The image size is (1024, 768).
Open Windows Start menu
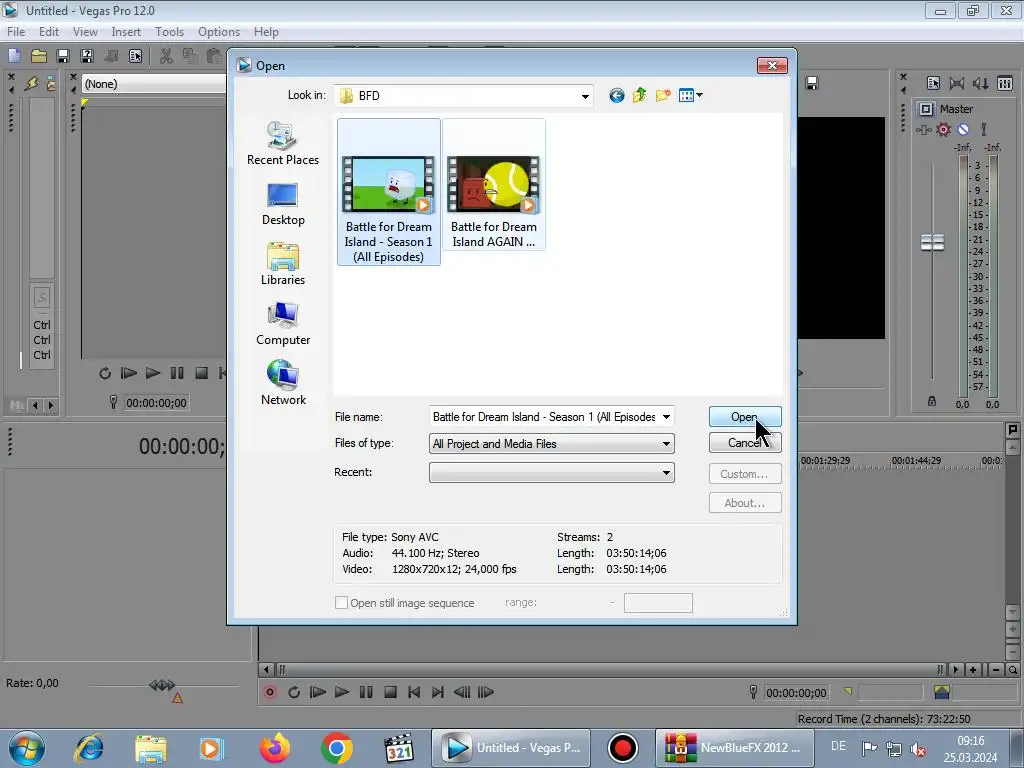(27, 748)
